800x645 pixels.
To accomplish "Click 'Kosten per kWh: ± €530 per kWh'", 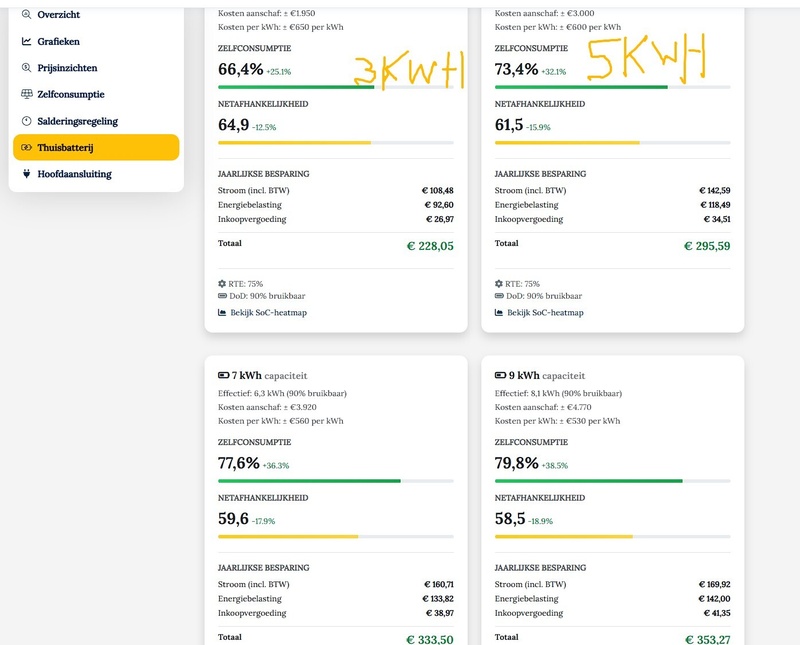I will 557,421.
